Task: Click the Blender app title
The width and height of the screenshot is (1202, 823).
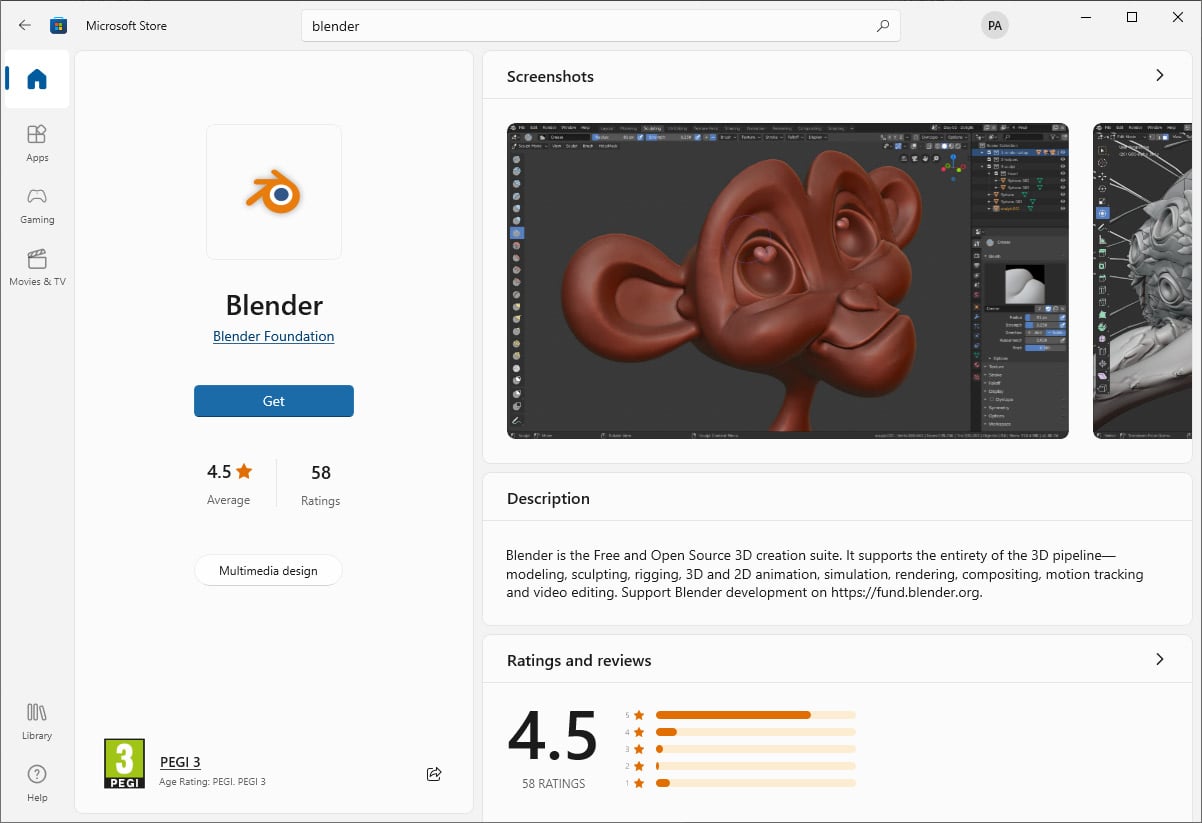Action: (274, 304)
